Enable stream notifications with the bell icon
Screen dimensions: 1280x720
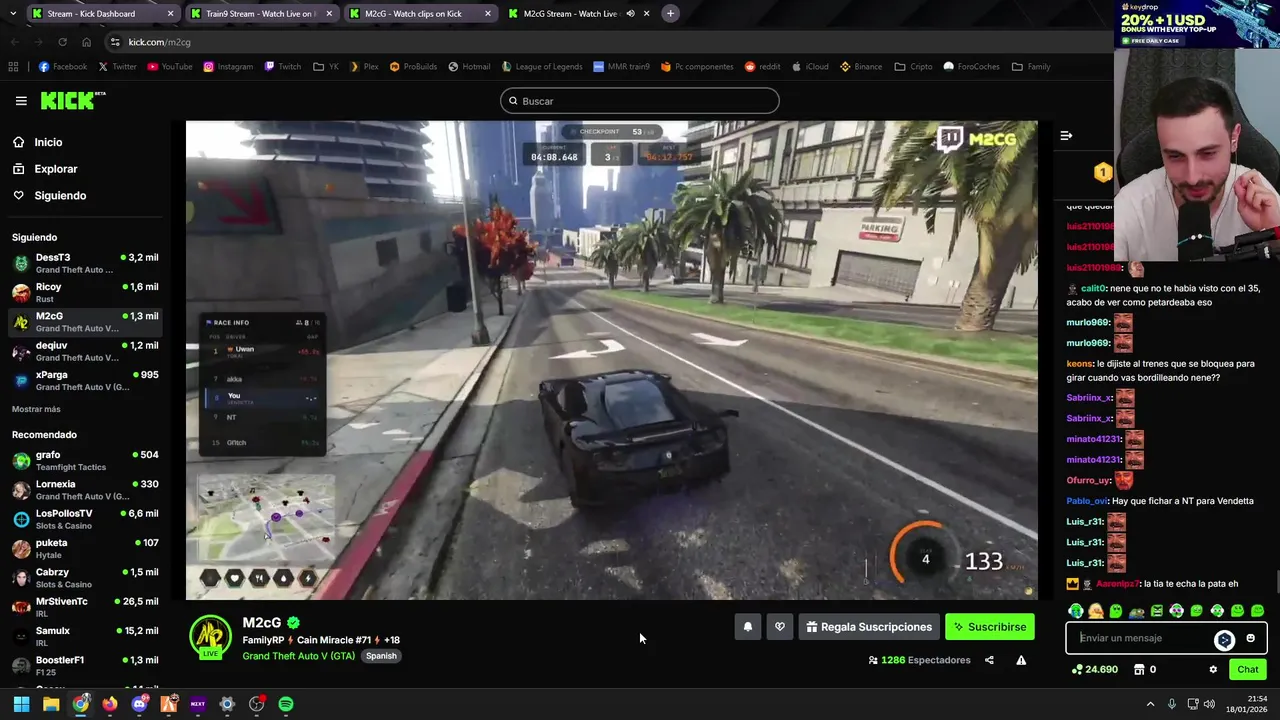click(x=747, y=627)
